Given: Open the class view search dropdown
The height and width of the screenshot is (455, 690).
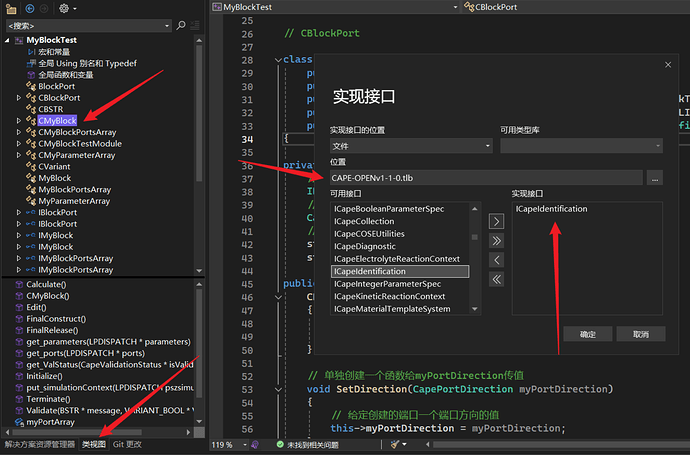Looking at the screenshot, I should (167, 26).
